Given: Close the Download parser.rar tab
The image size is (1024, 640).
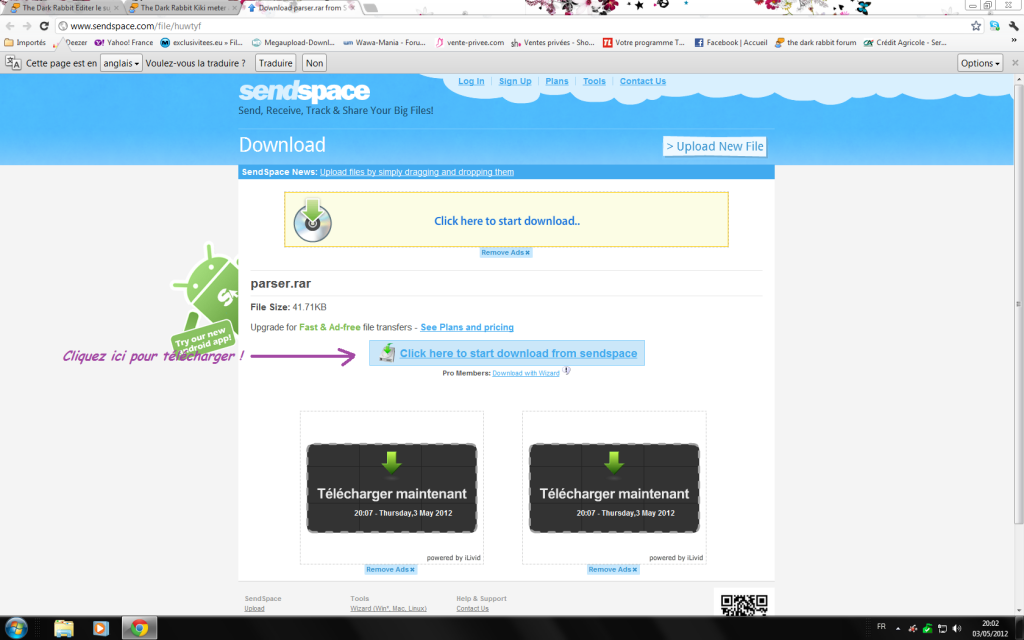Looking at the screenshot, I should [x=353, y=8].
